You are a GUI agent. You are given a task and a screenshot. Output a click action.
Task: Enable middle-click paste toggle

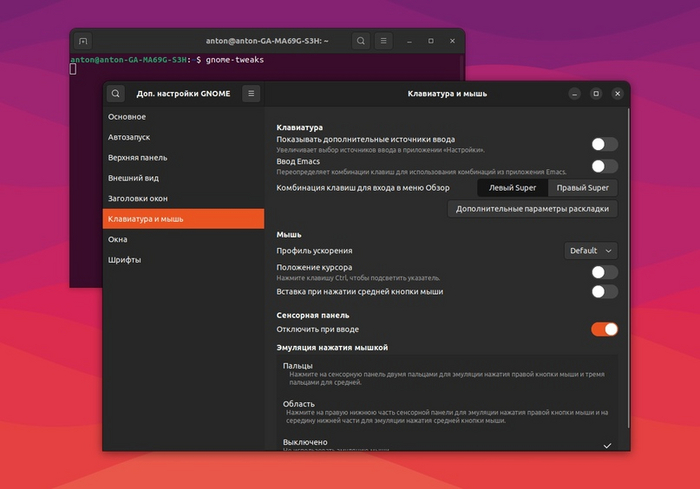pos(604,292)
